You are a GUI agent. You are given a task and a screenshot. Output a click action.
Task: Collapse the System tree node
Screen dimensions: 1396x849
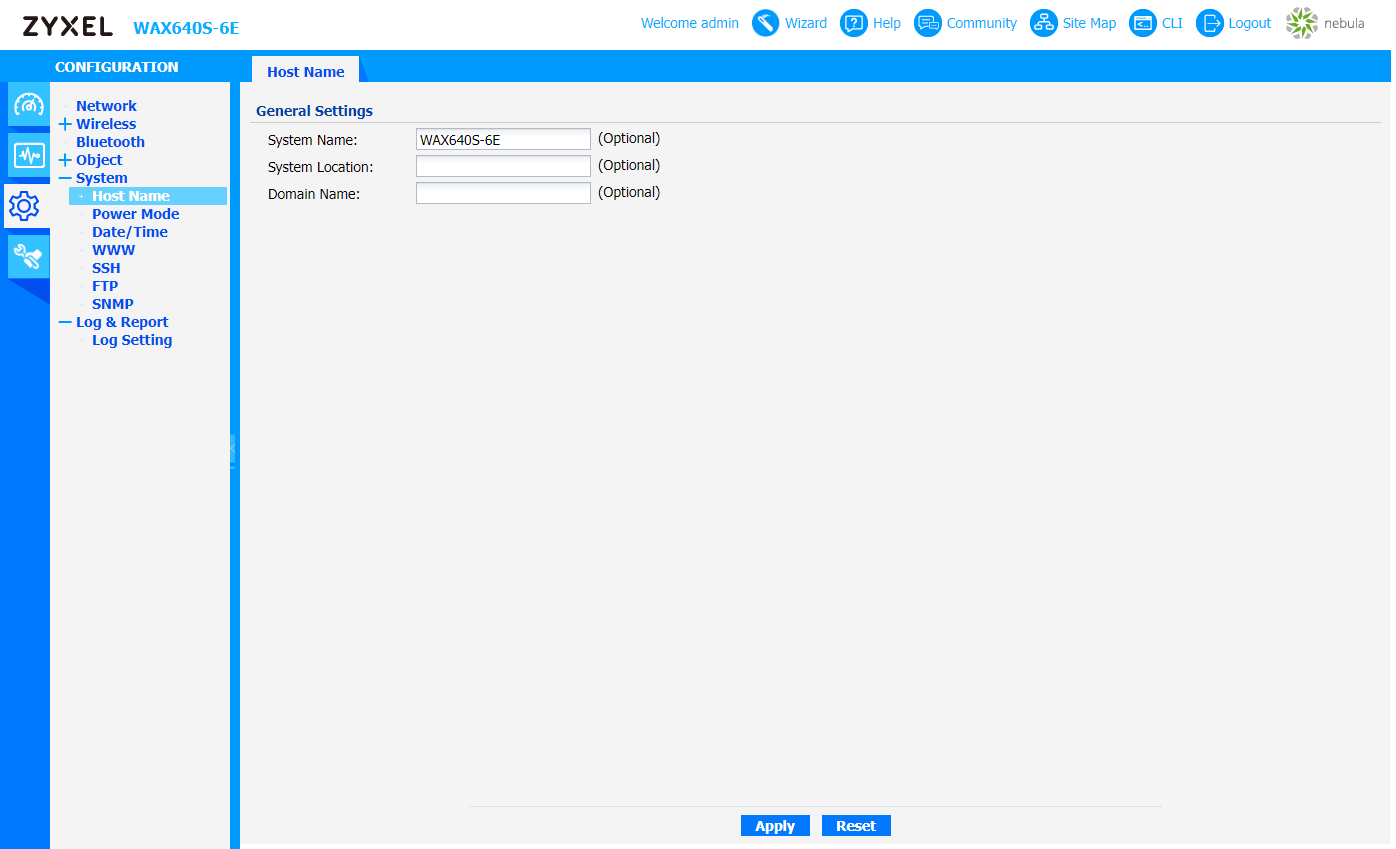click(x=66, y=178)
